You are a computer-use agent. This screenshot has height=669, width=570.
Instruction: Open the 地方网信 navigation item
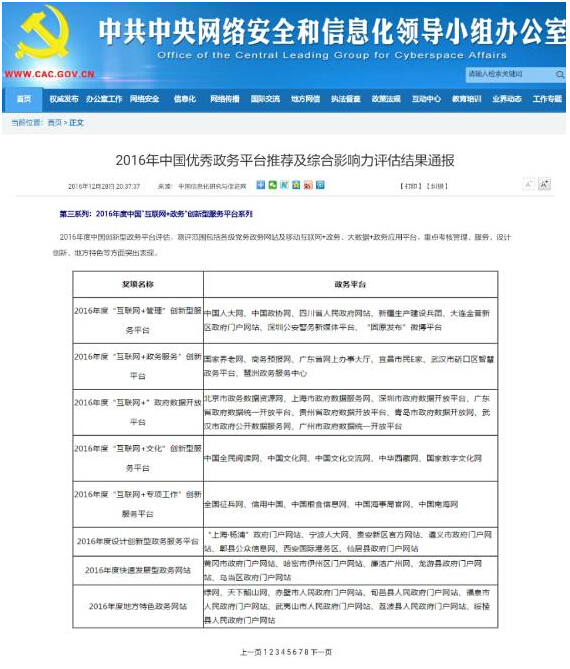305,99
